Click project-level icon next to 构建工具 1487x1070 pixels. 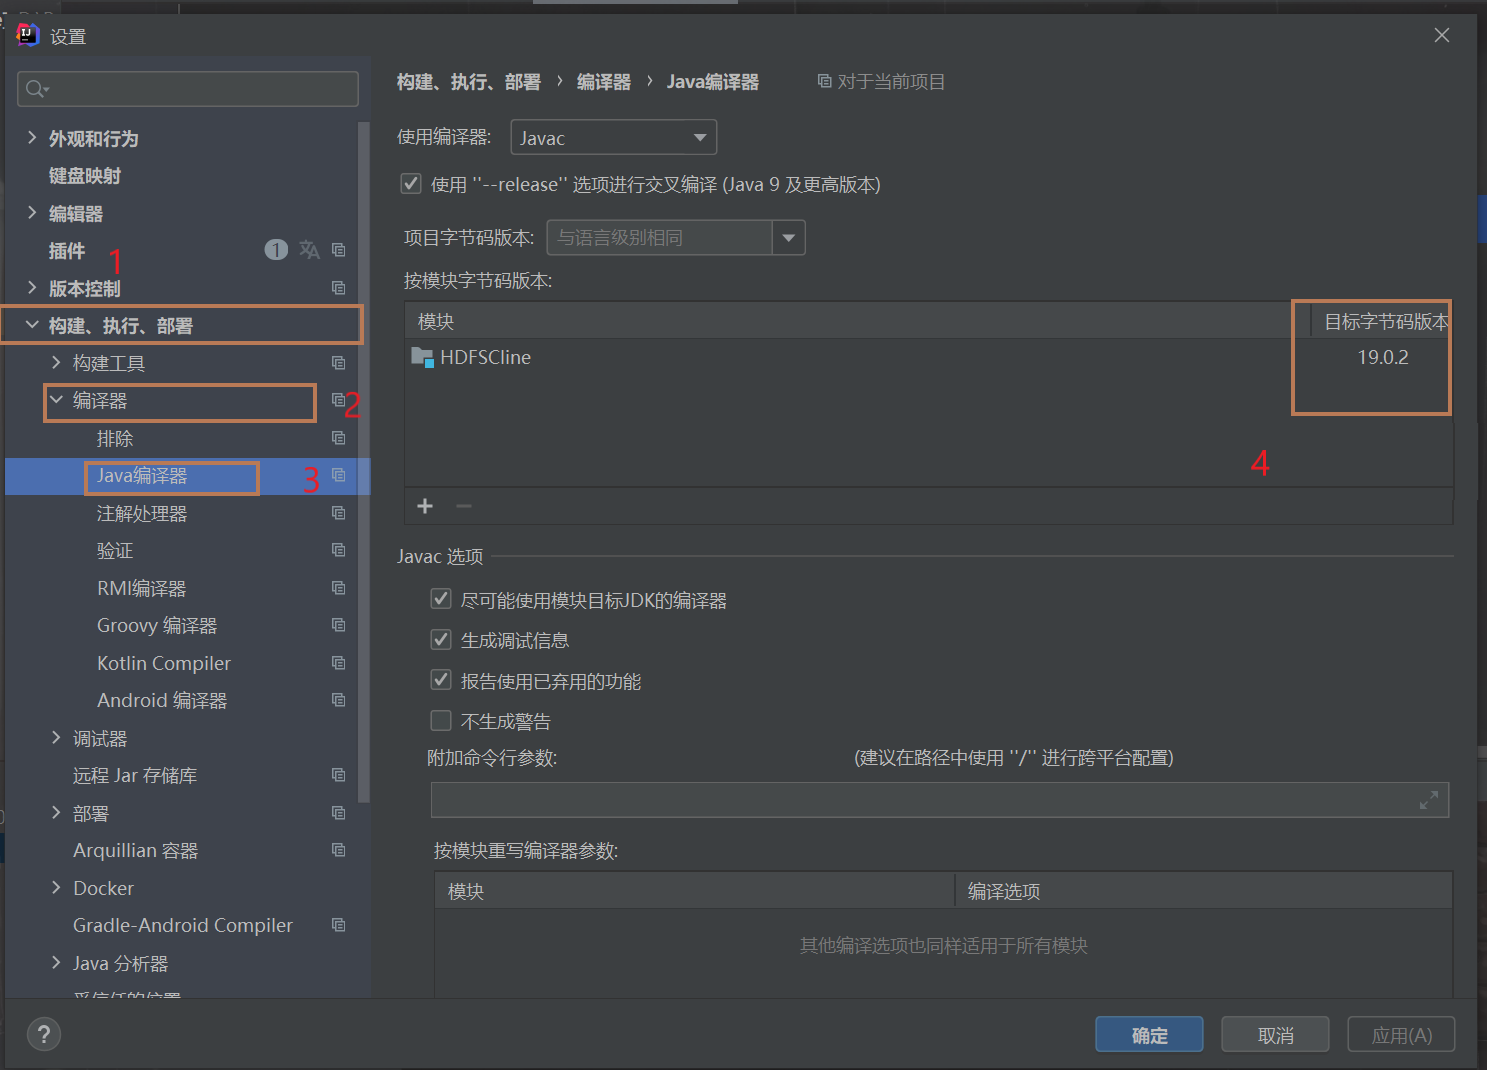click(338, 363)
